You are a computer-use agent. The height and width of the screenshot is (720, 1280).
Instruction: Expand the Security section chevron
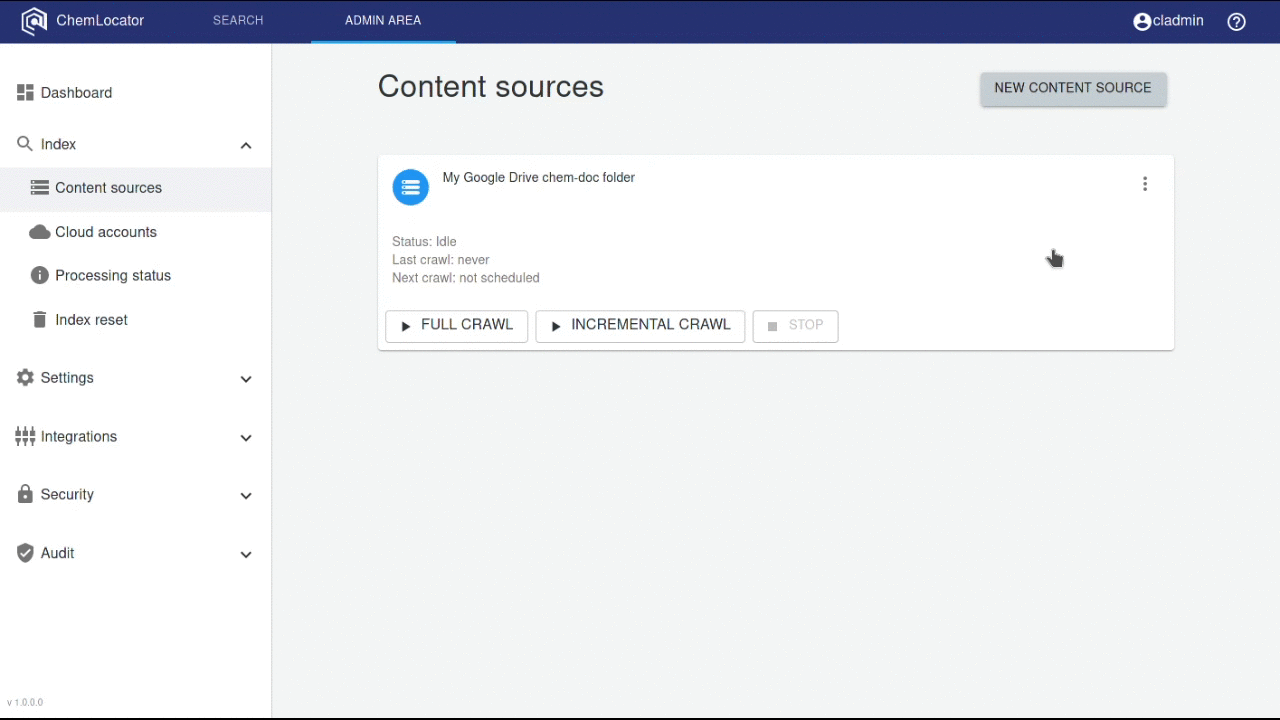[246, 496]
